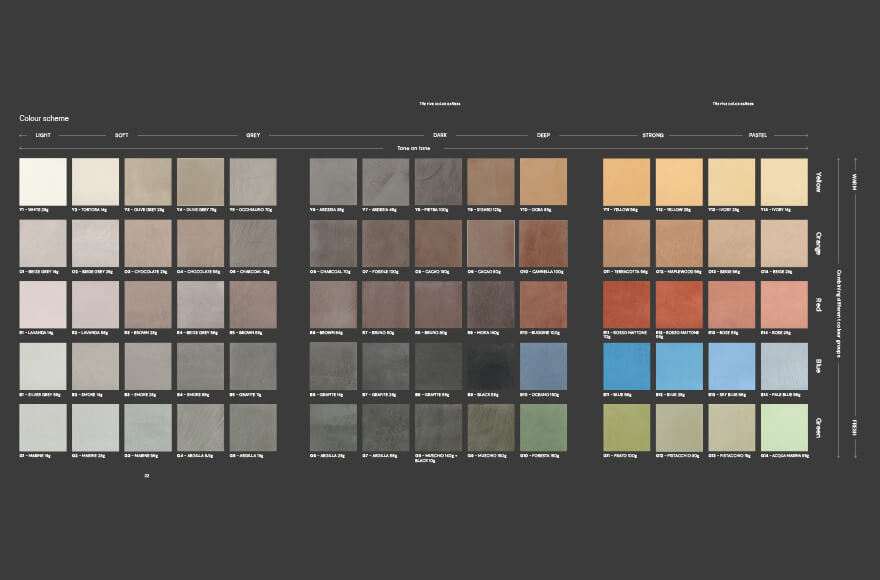Screen dimensions: 880x580
Task: Select the B9 Black colour swatch
Action: point(490,365)
